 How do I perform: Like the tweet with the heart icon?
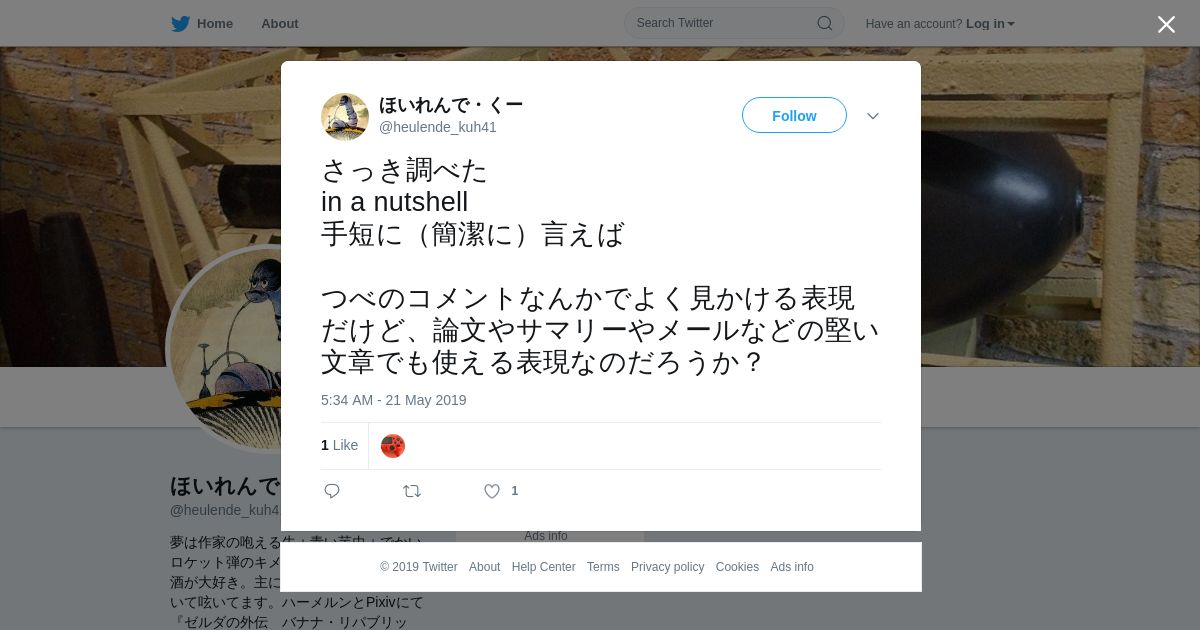point(492,491)
